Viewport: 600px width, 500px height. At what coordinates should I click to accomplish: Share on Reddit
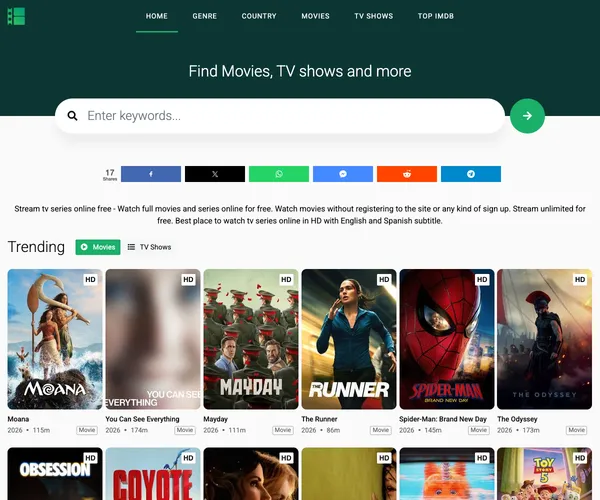click(407, 174)
